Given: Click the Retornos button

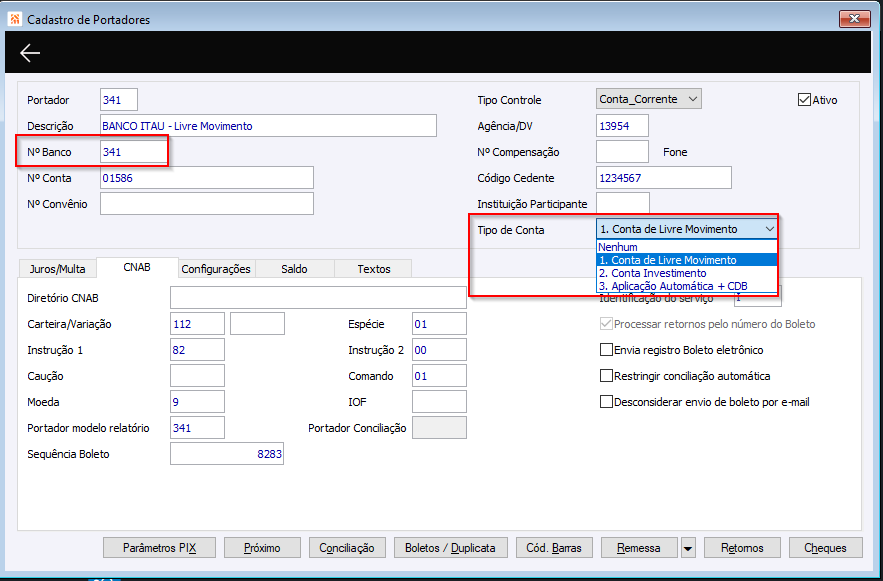Looking at the screenshot, I should (x=742, y=548).
